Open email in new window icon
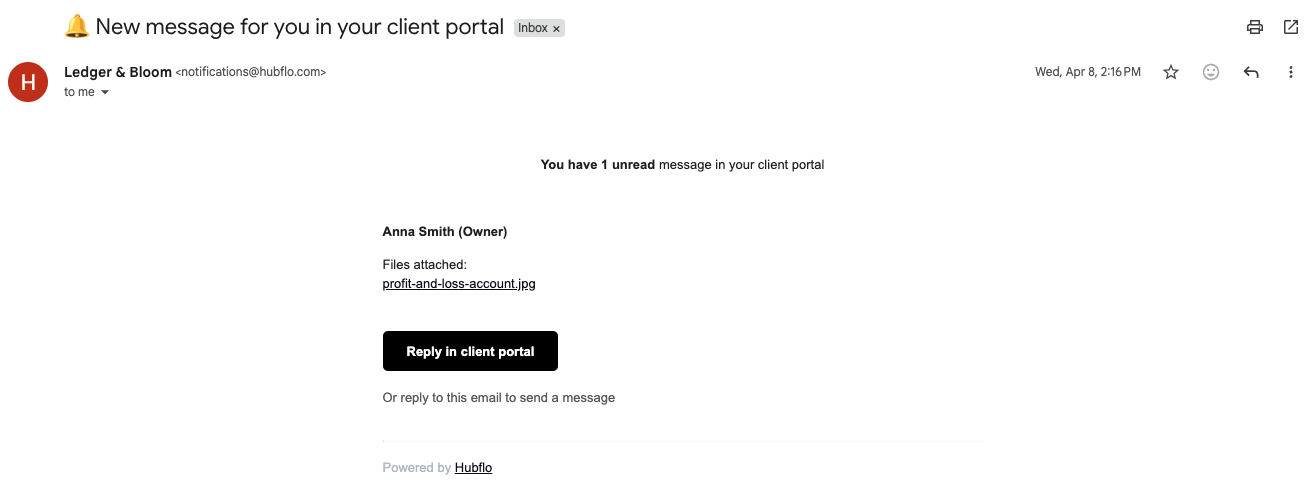The width and height of the screenshot is (1316, 491). coord(1290,28)
